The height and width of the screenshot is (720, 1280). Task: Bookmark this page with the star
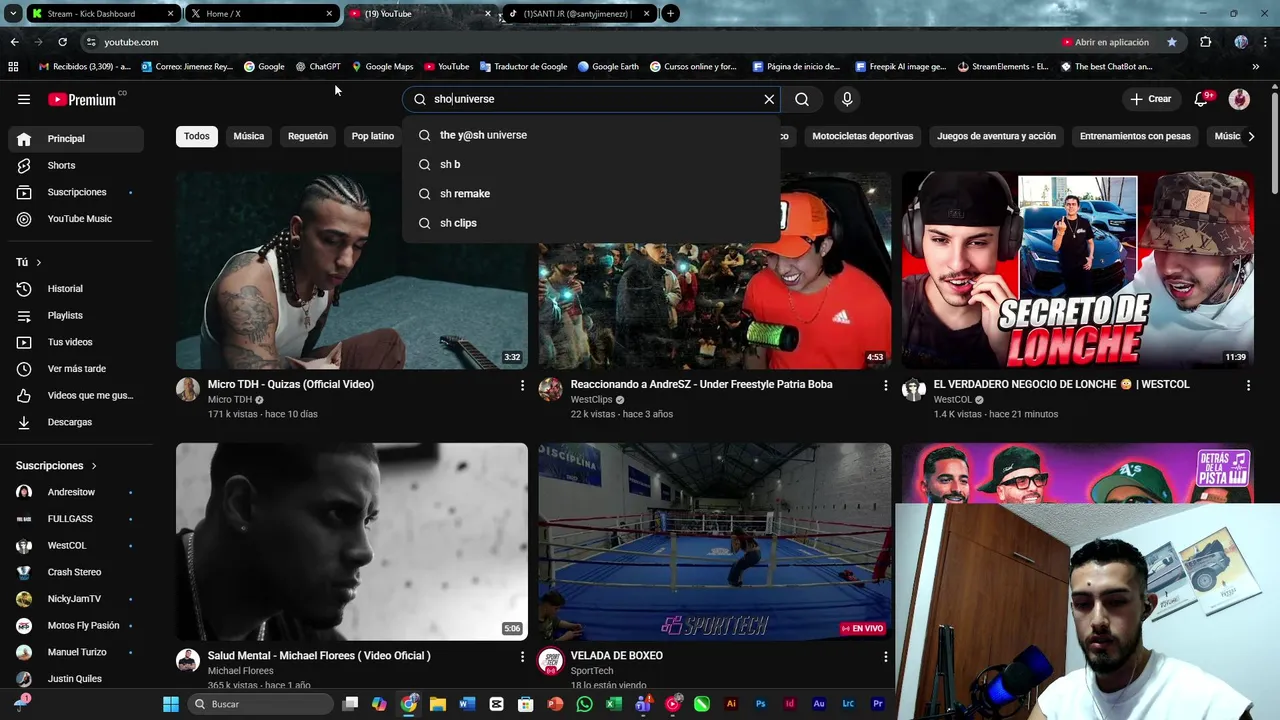[x=1172, y=42]
